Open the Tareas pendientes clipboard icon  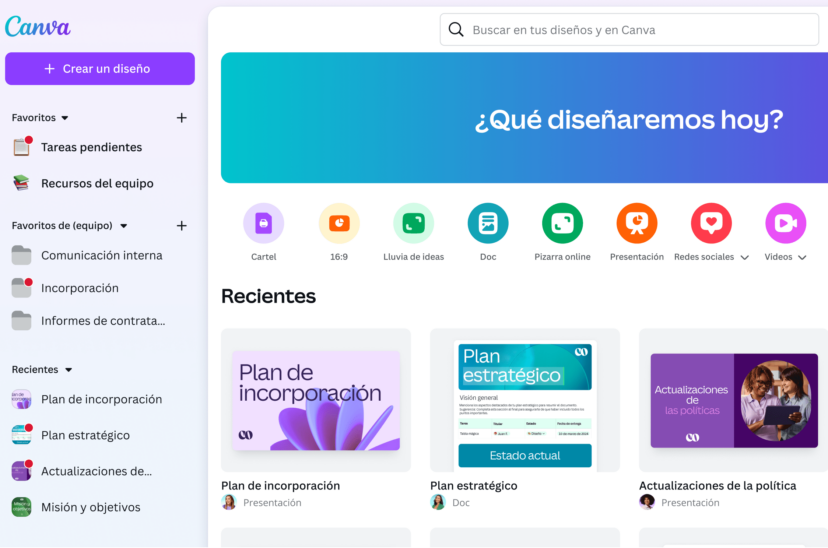point(22,147)
